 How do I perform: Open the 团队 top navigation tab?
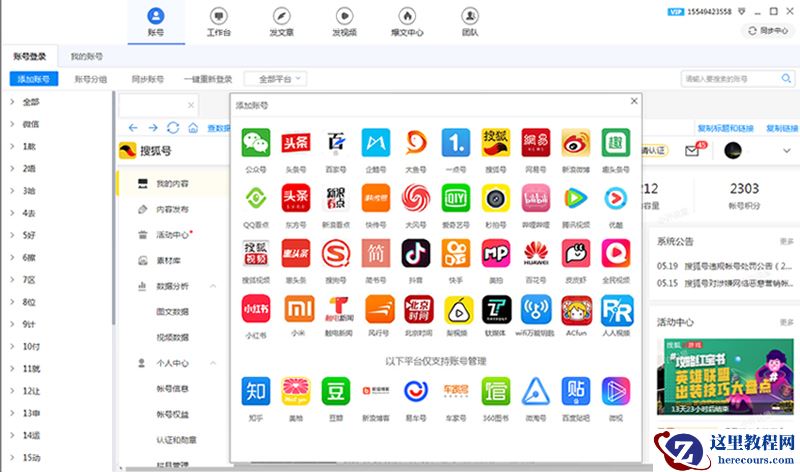(x=470, y=22)
